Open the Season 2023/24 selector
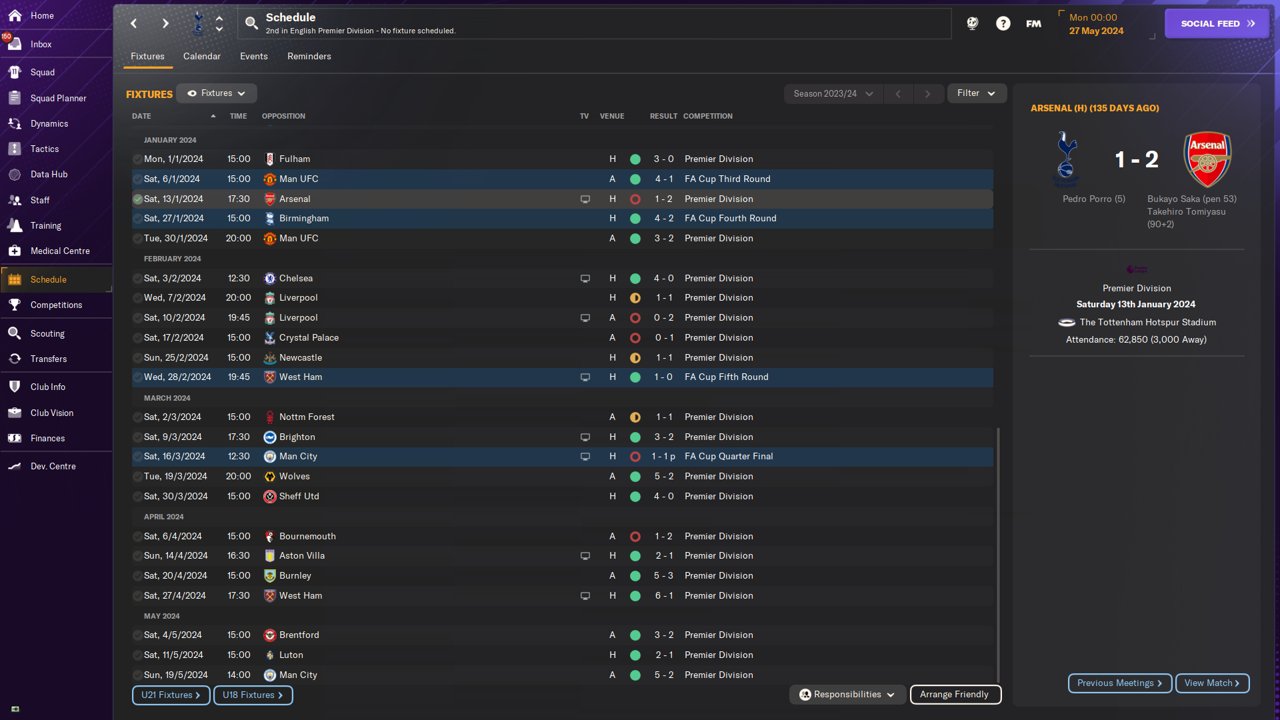 click(833, 94)
